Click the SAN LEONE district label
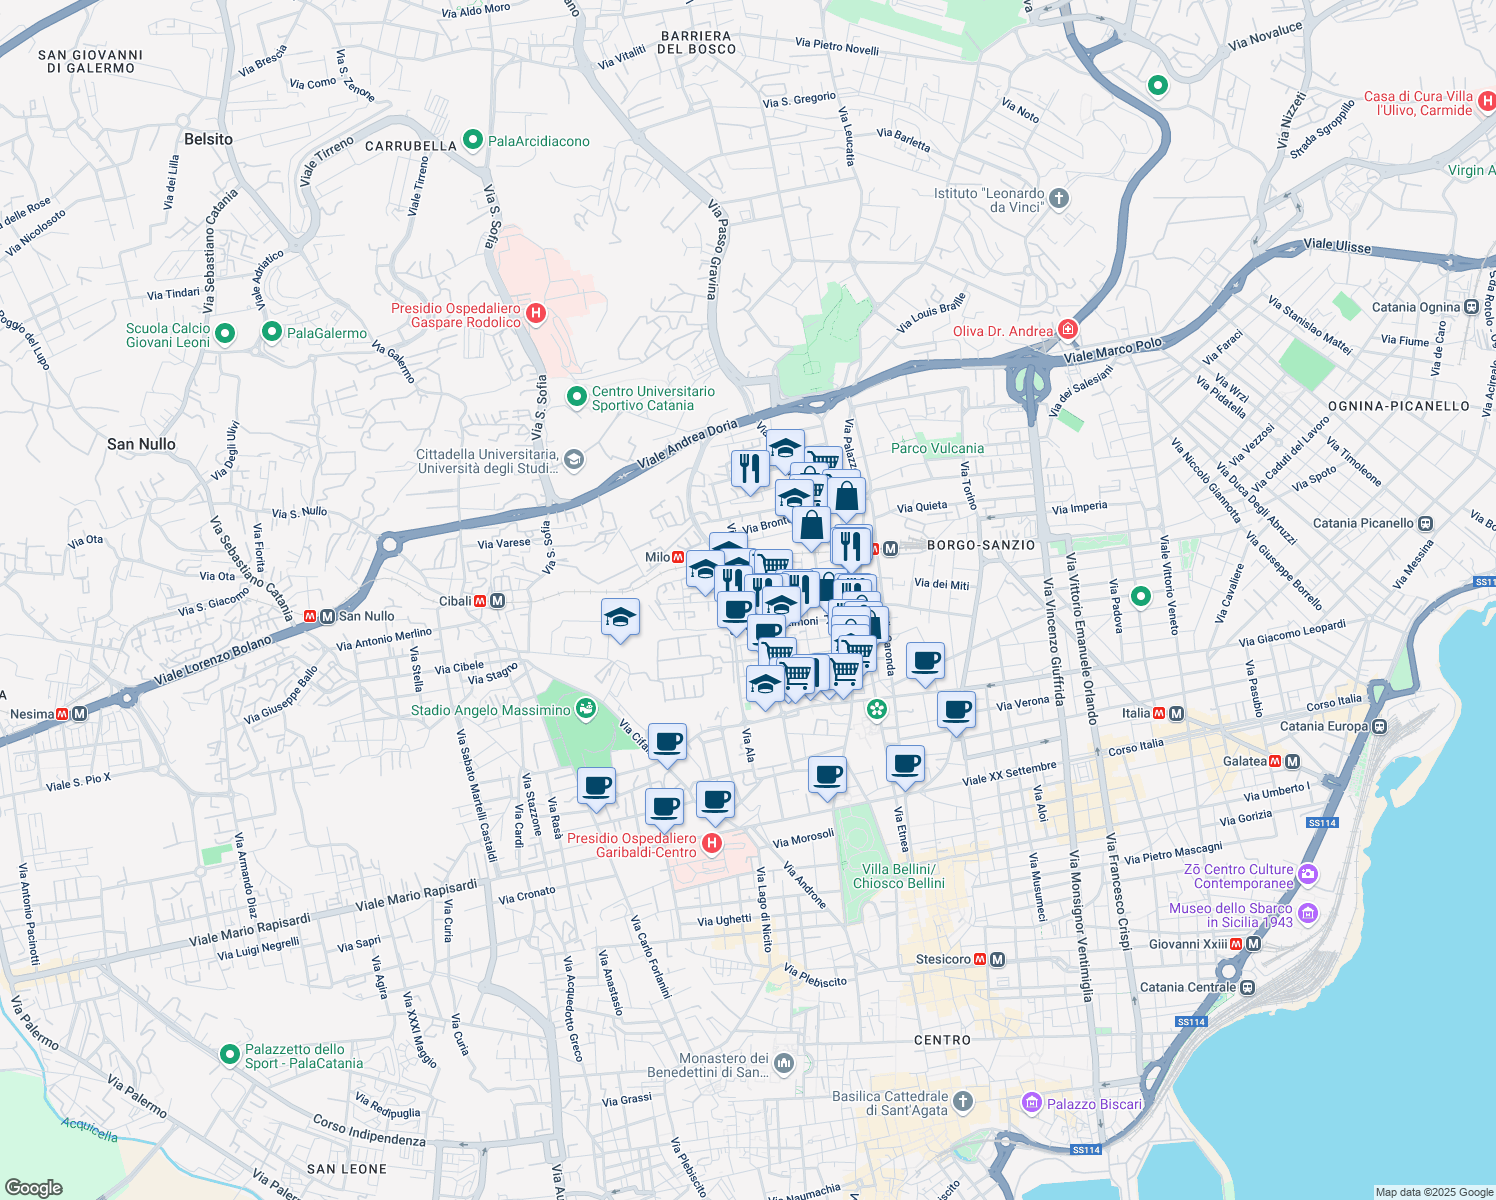The width and height of the screenshot is (1496, 1200). [x=347, y=1169]
